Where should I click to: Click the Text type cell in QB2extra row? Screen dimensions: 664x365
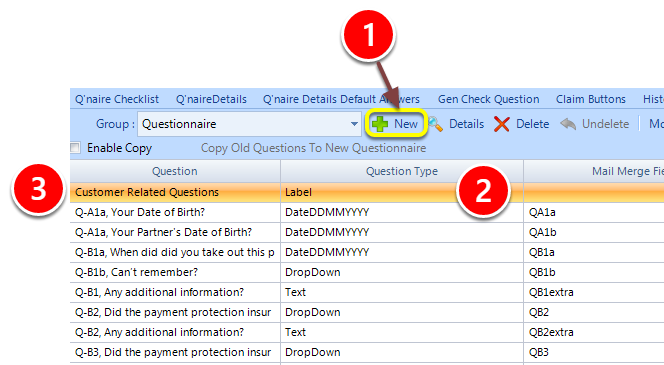(x=402, y=332)
